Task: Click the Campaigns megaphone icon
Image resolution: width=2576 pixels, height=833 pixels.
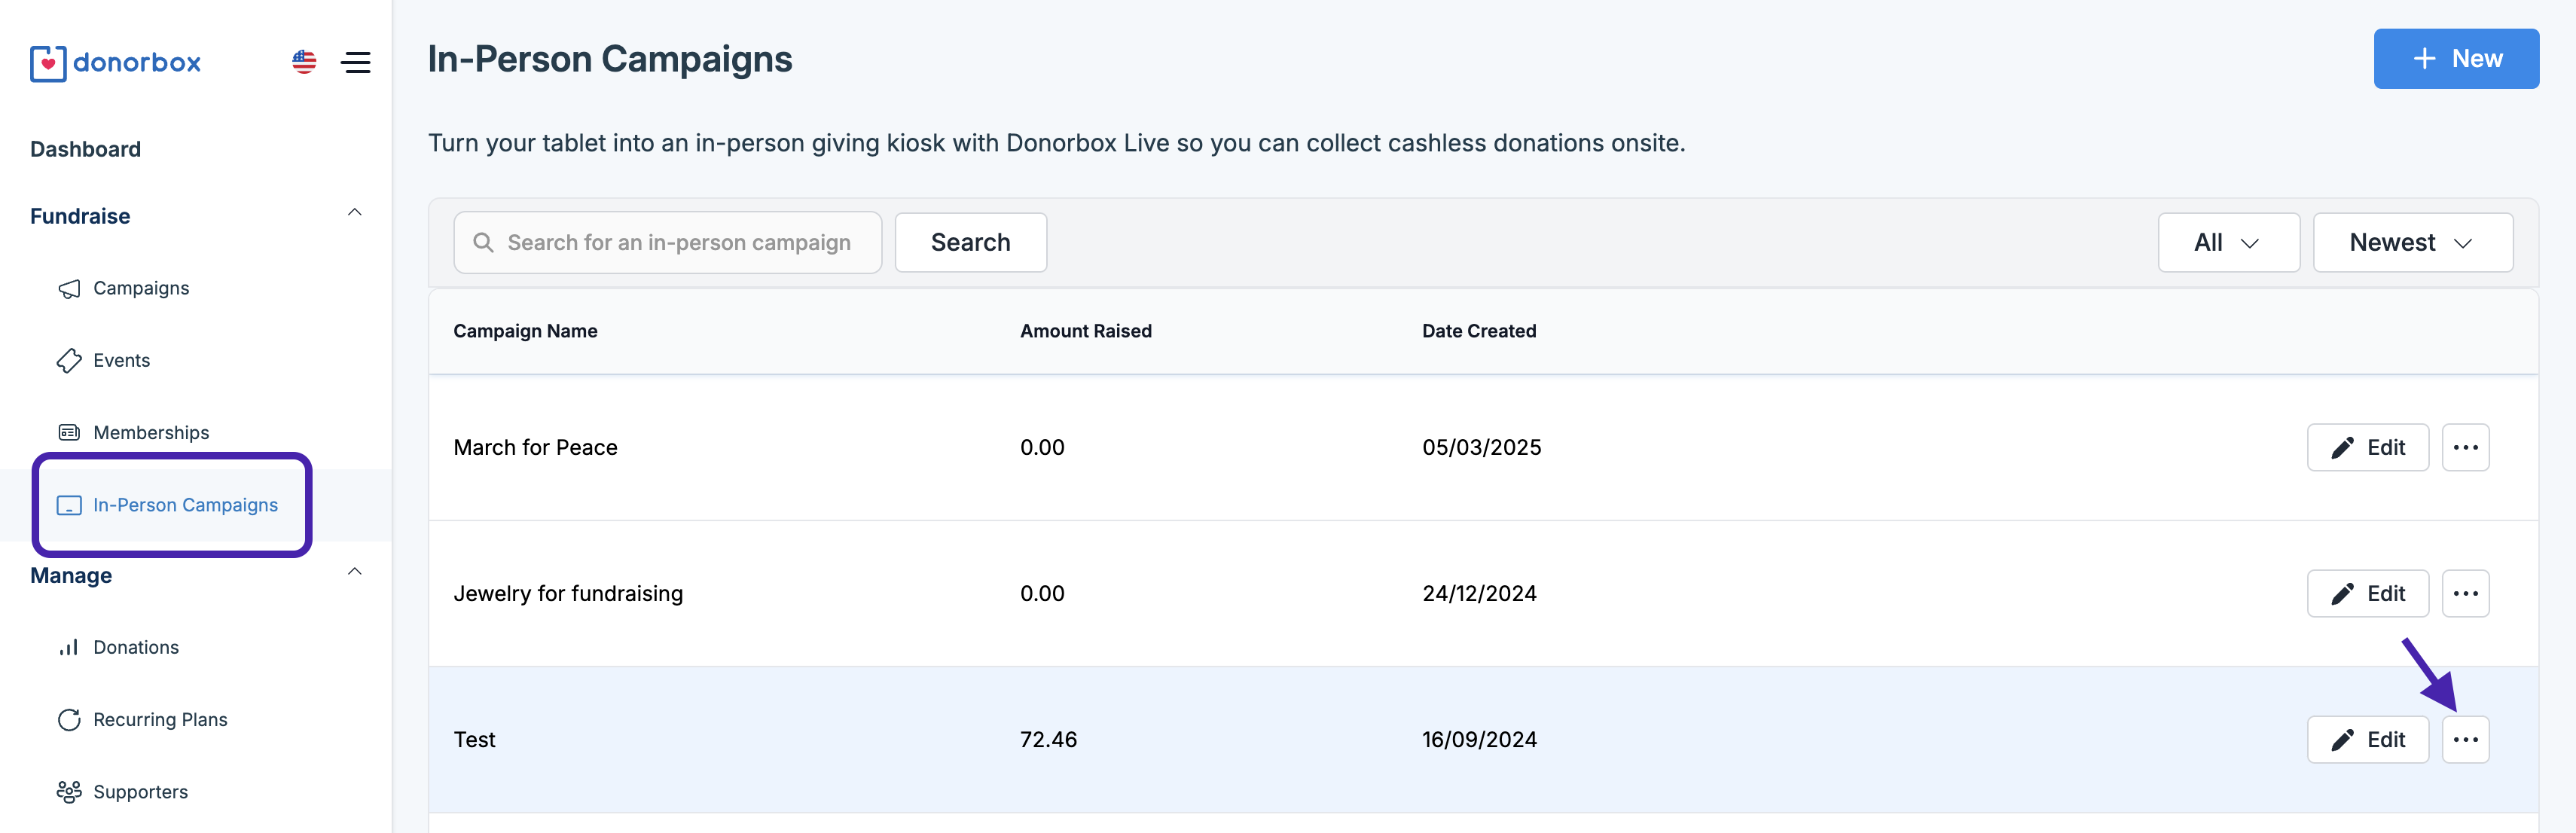Action: [x=69, y=289]
